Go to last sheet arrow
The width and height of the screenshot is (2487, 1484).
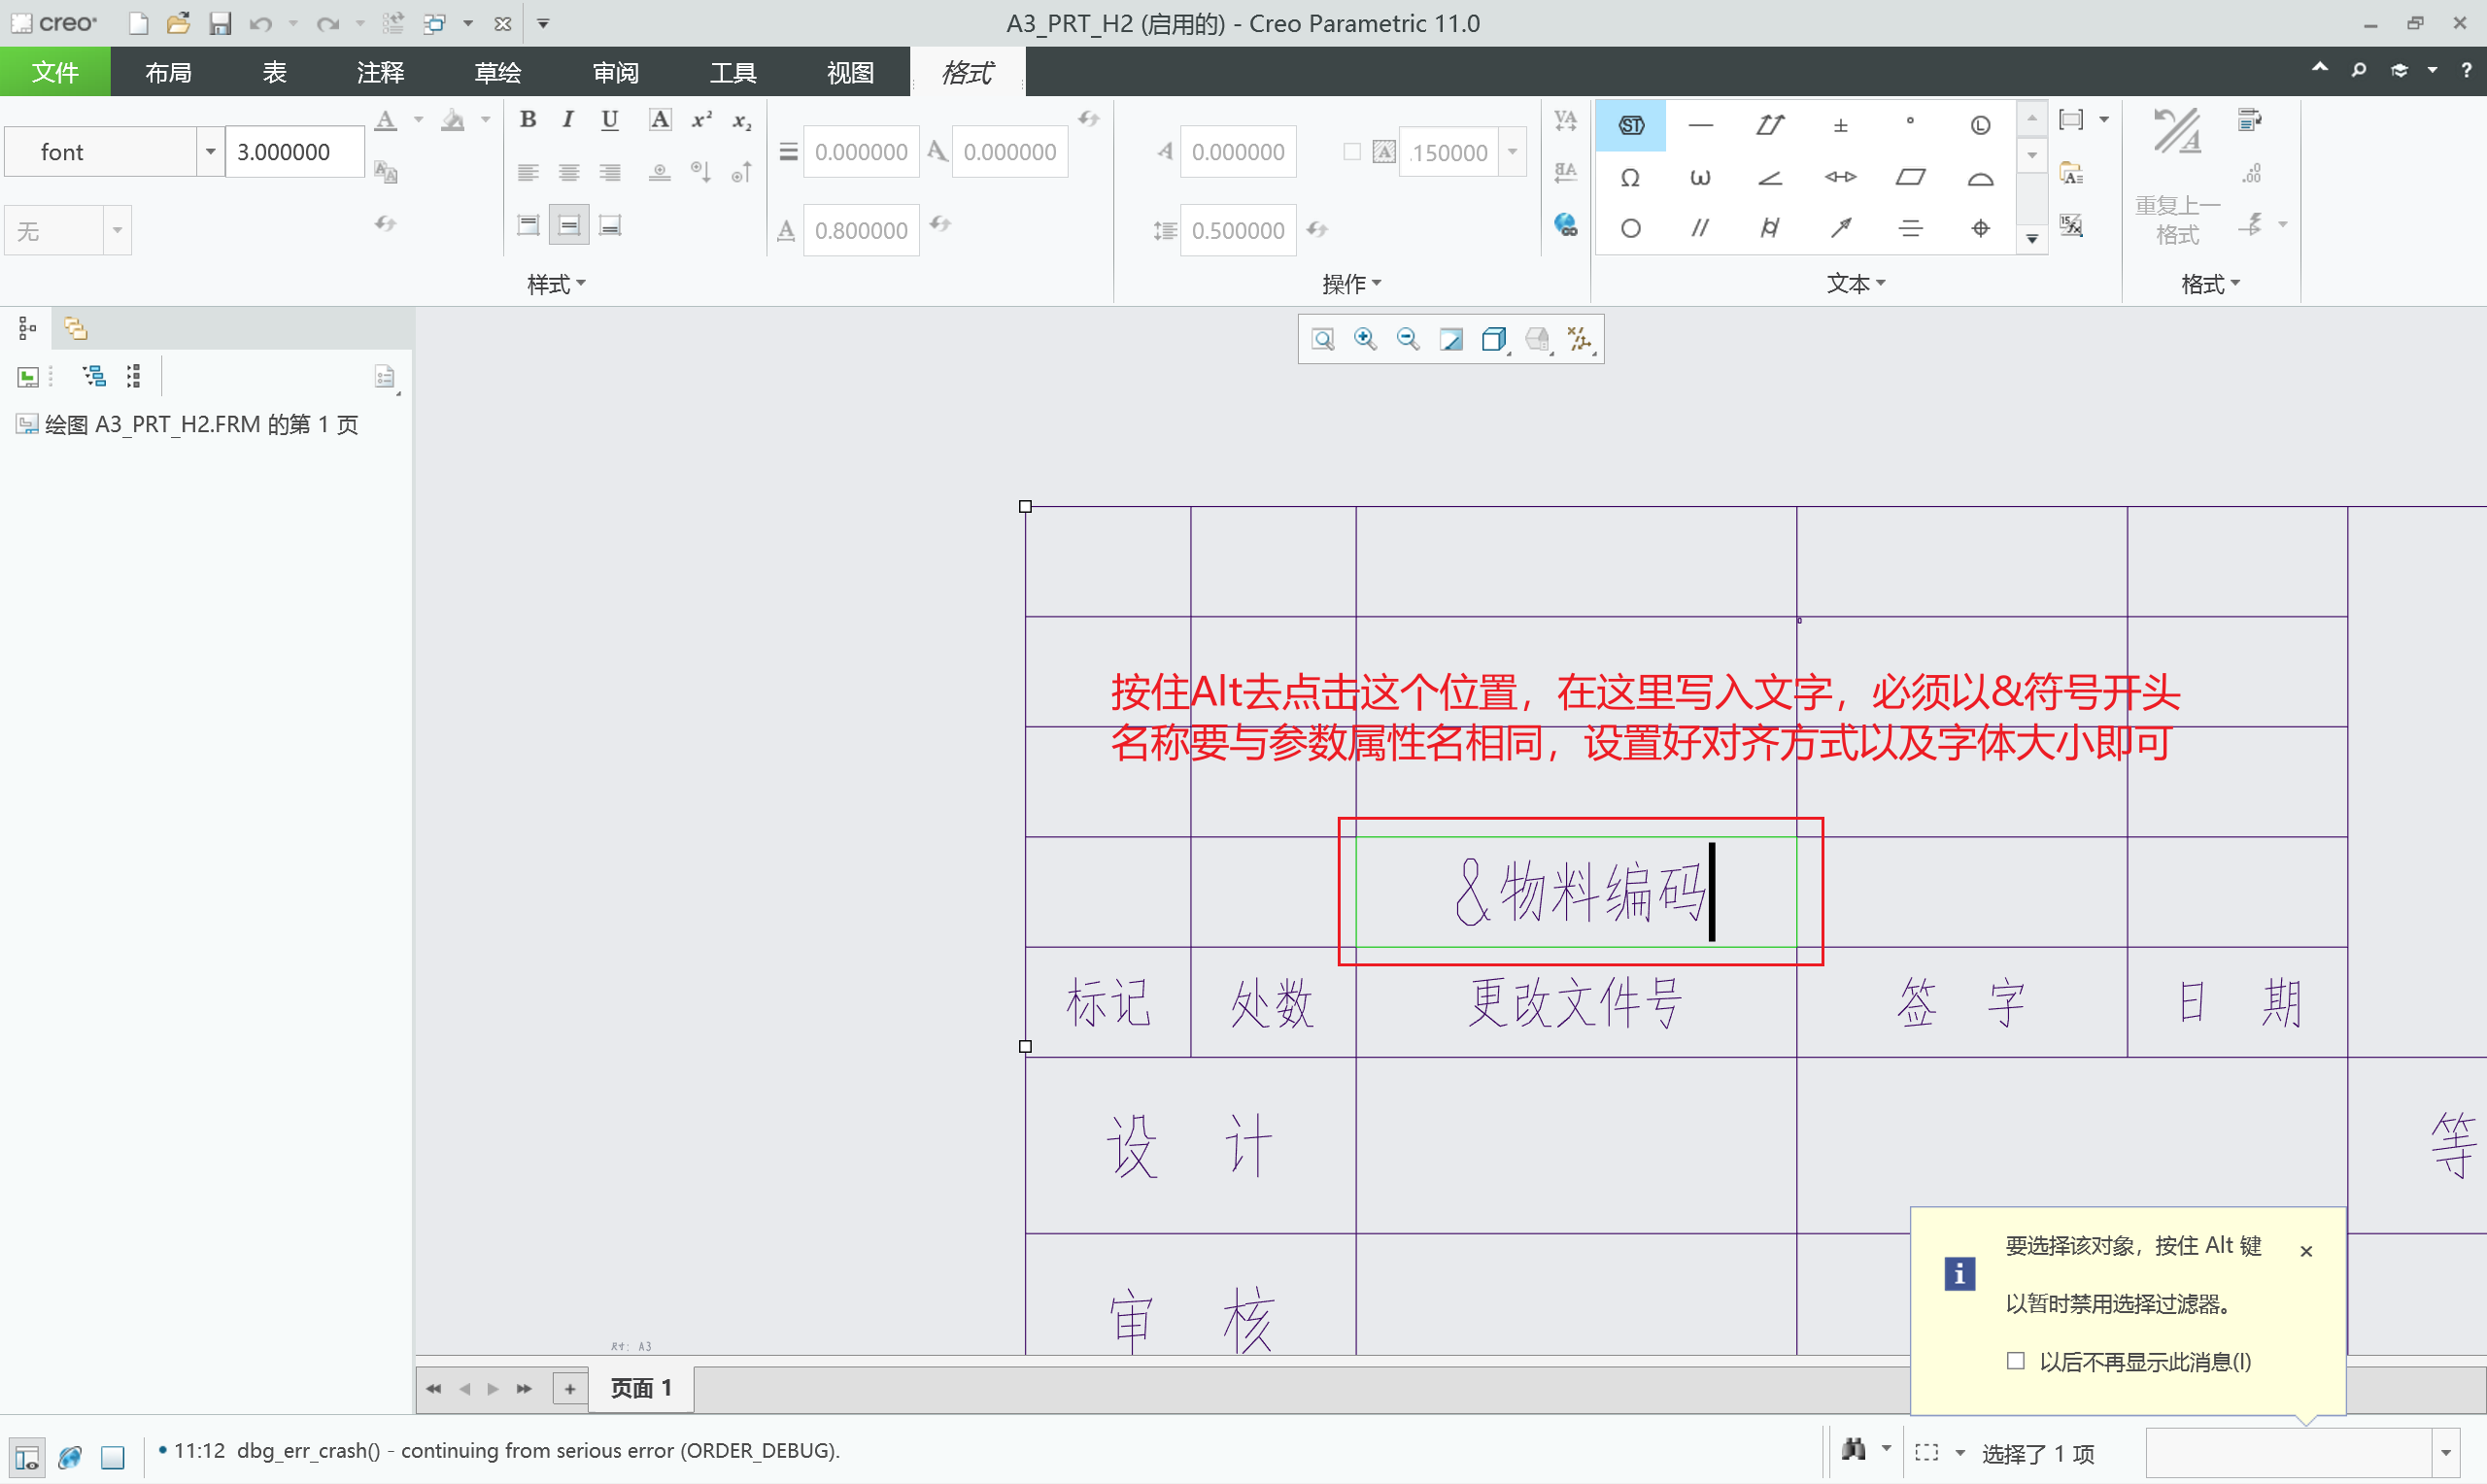(x=524, y=1388)
